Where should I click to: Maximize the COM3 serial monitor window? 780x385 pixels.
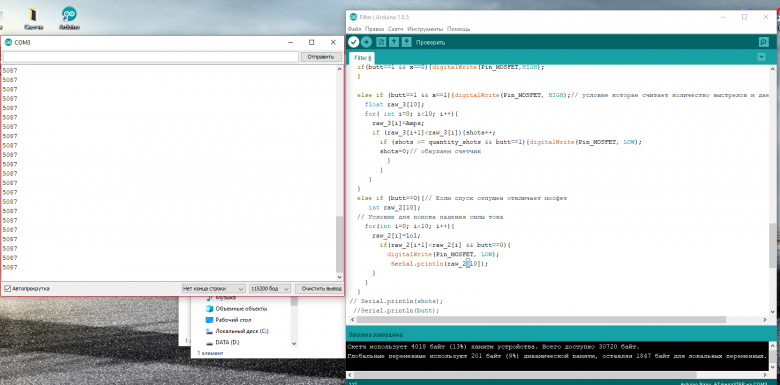pos(311,42)
